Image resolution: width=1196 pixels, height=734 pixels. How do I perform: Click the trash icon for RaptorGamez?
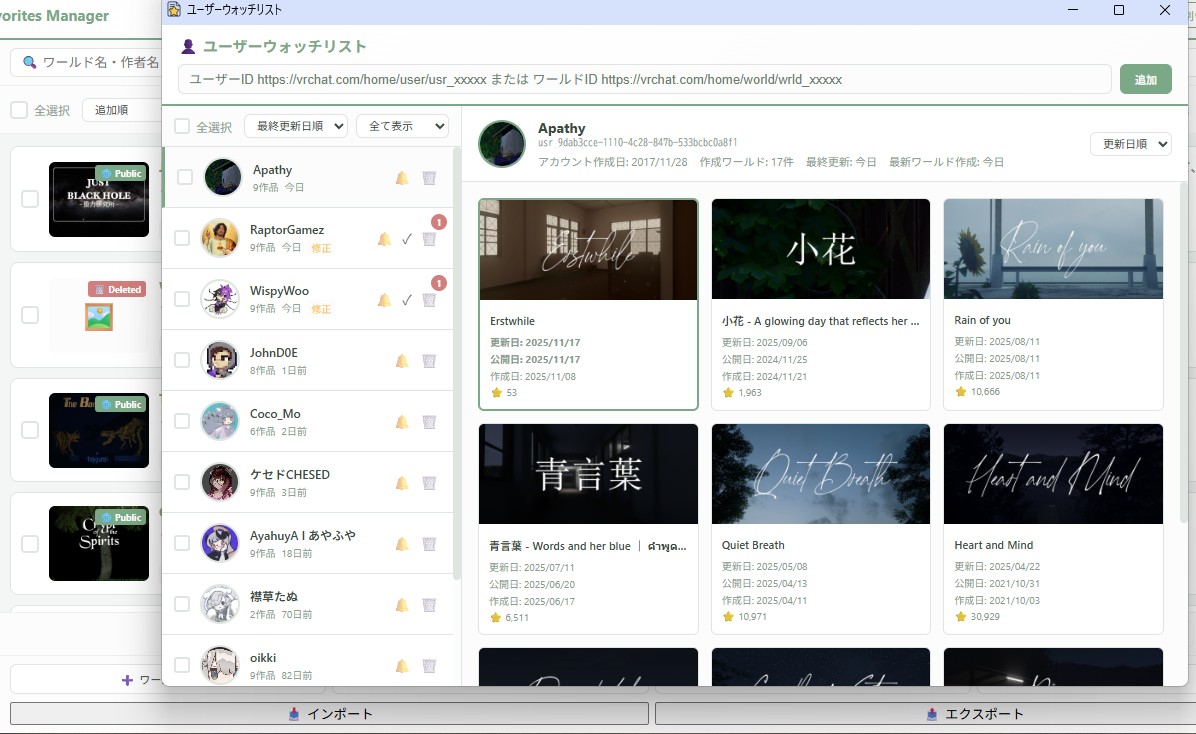(x=429, y=239)
